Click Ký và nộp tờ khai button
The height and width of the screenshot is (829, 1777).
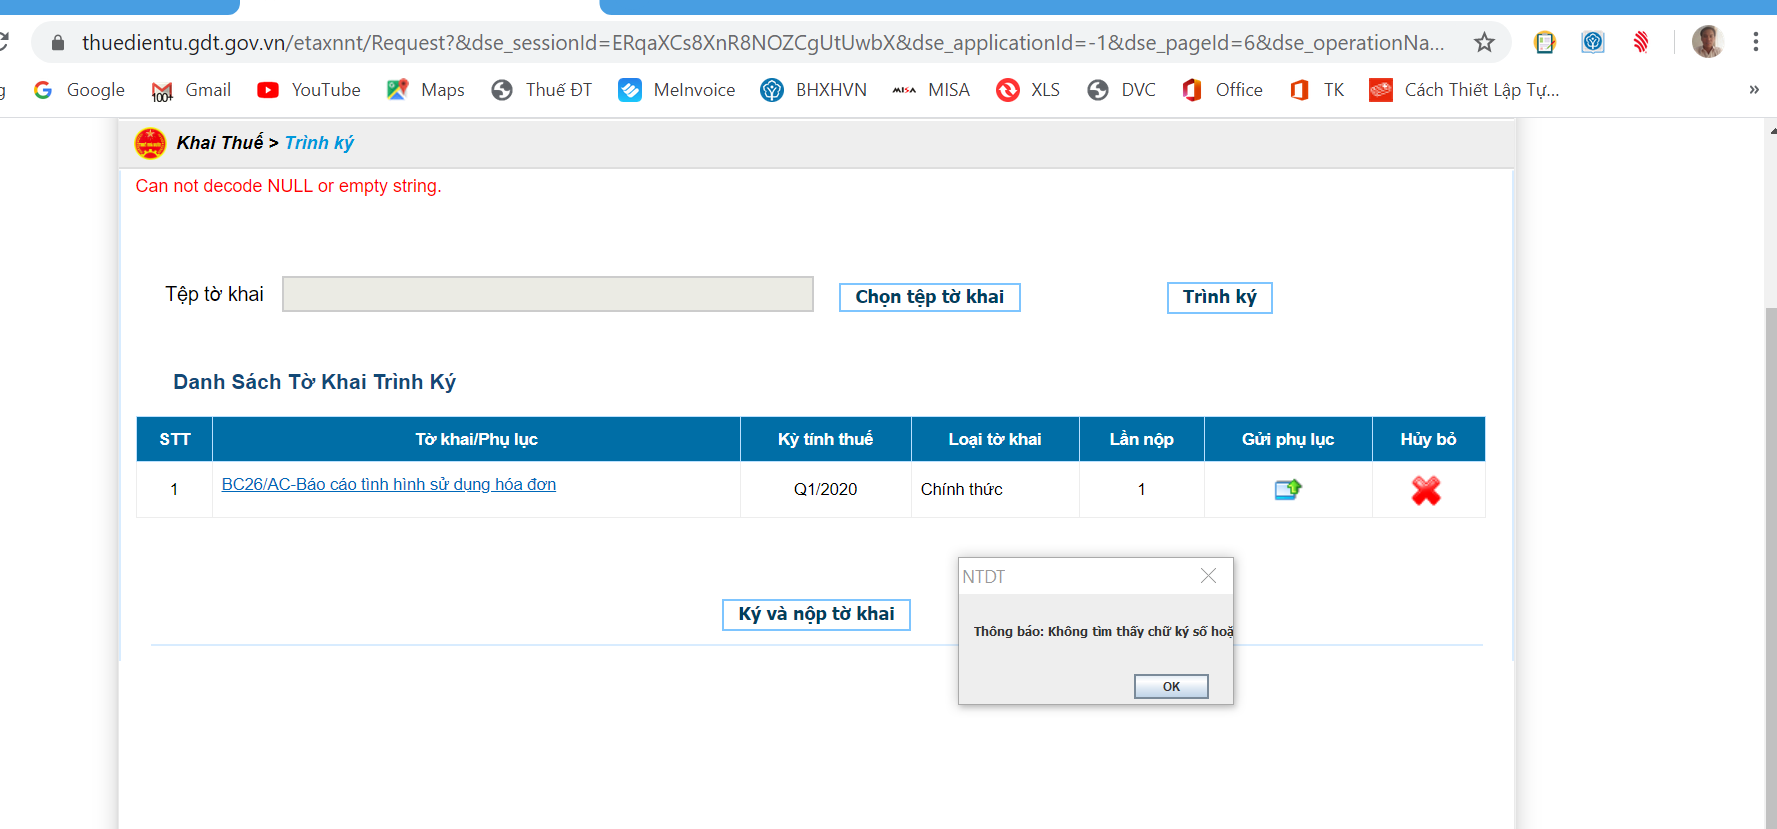816,614
